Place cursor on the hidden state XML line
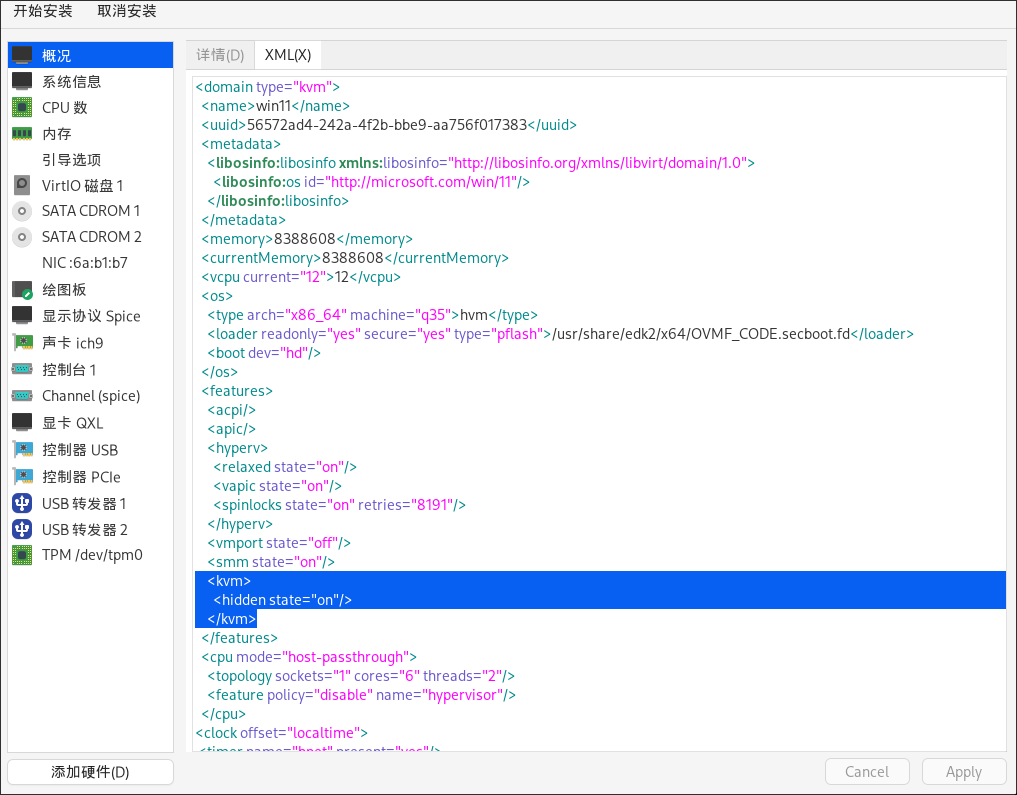 [x=283, y=600]
